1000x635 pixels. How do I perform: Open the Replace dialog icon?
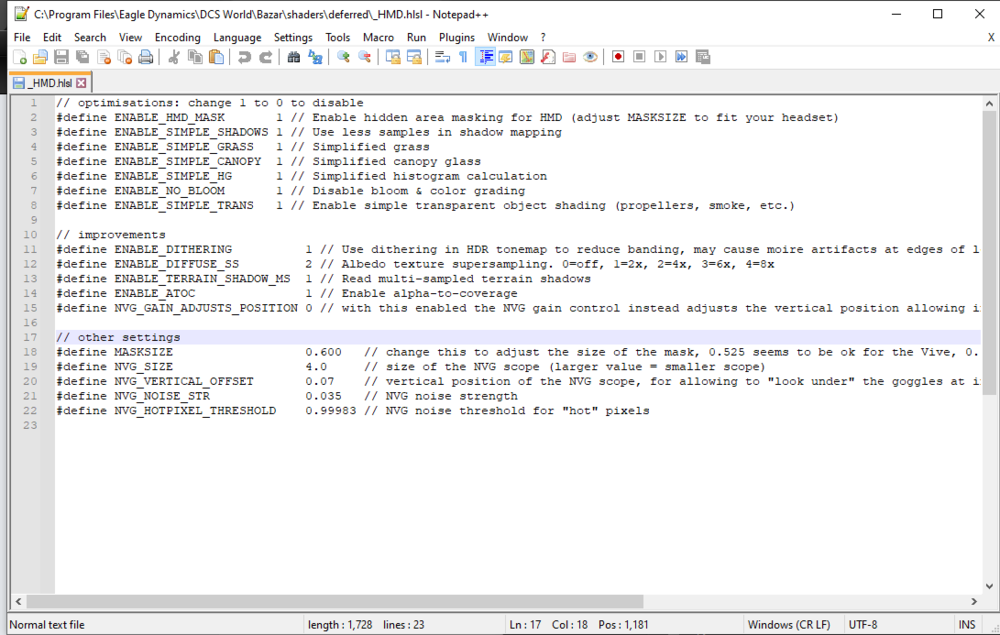[315, 57]
